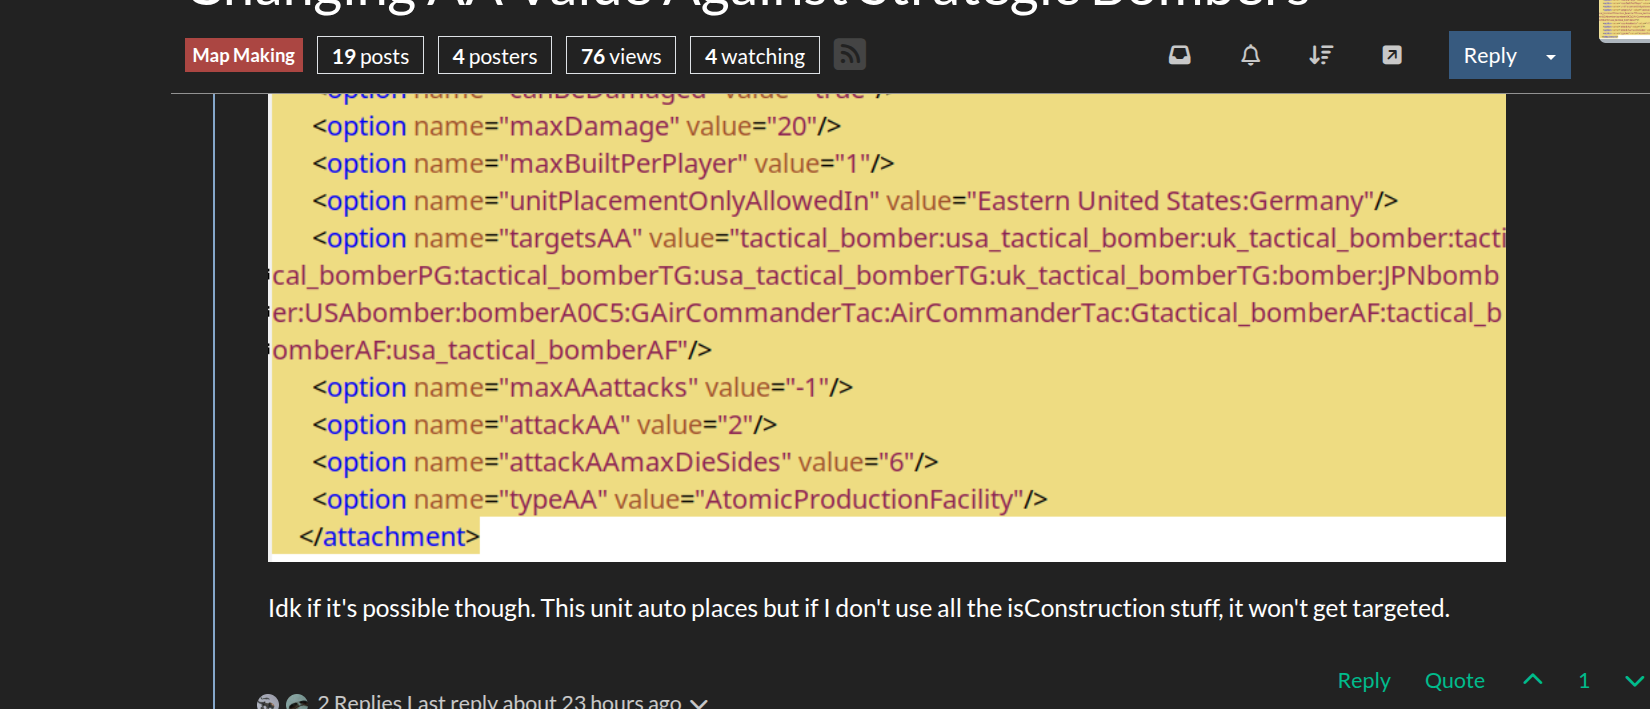Screen dimensions: 1650x709
Task: Upvote the post with up chevron
Action: click(1533, 680)
